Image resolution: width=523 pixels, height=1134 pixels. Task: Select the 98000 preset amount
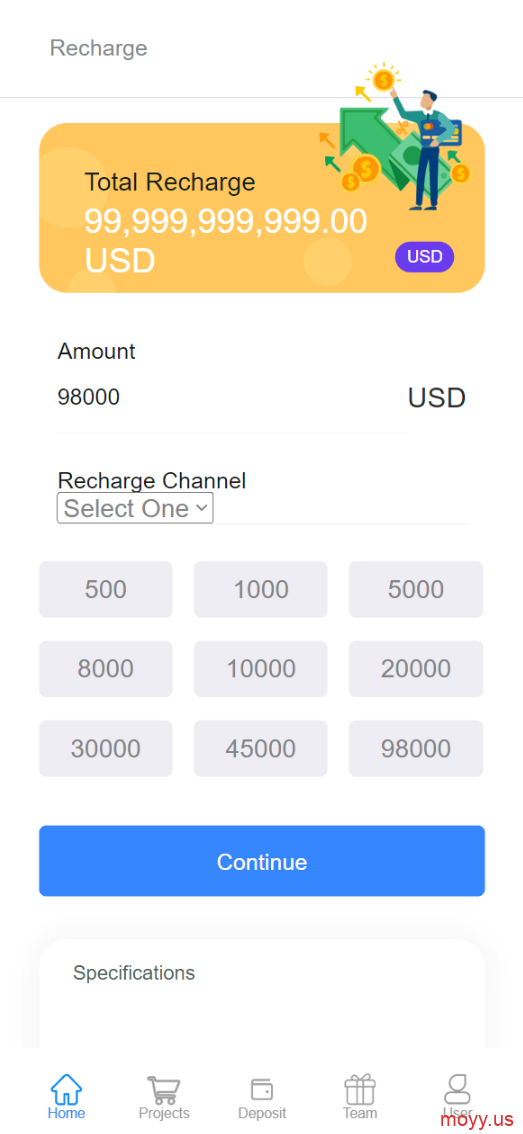pyautogui.click(x=416, y=749)
